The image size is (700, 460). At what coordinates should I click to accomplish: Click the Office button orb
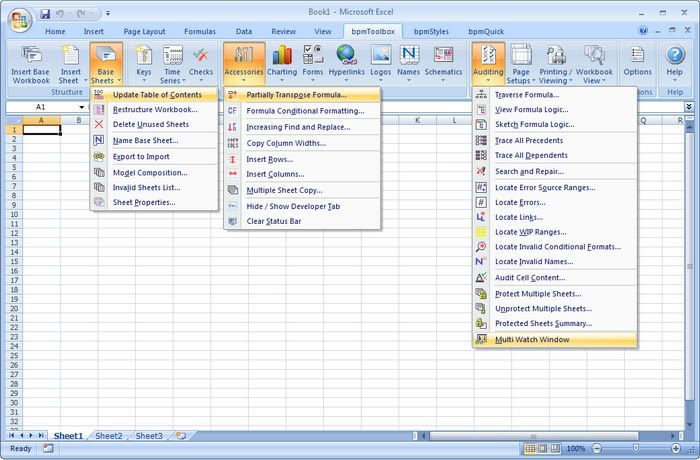pyautogui.click(x=20, y=21)
